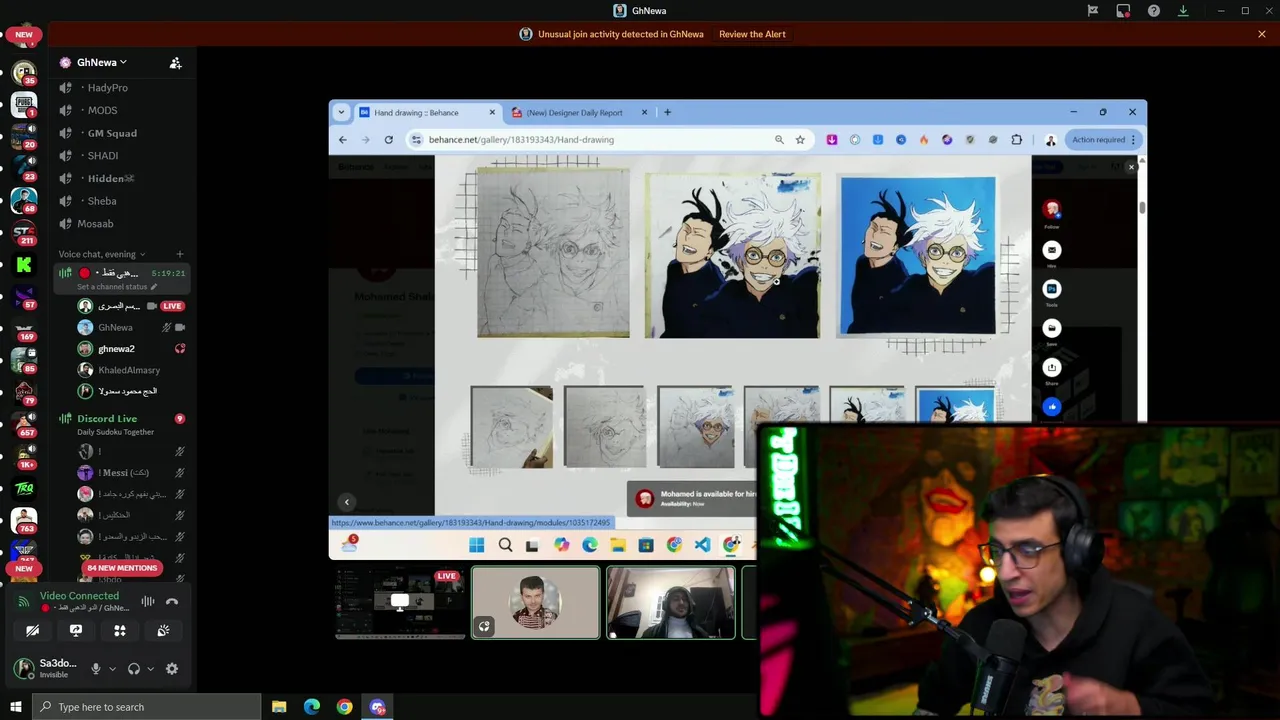Join the MODS voice channel
Screen dimensions: 1280x720
click(x=122, y=111)
